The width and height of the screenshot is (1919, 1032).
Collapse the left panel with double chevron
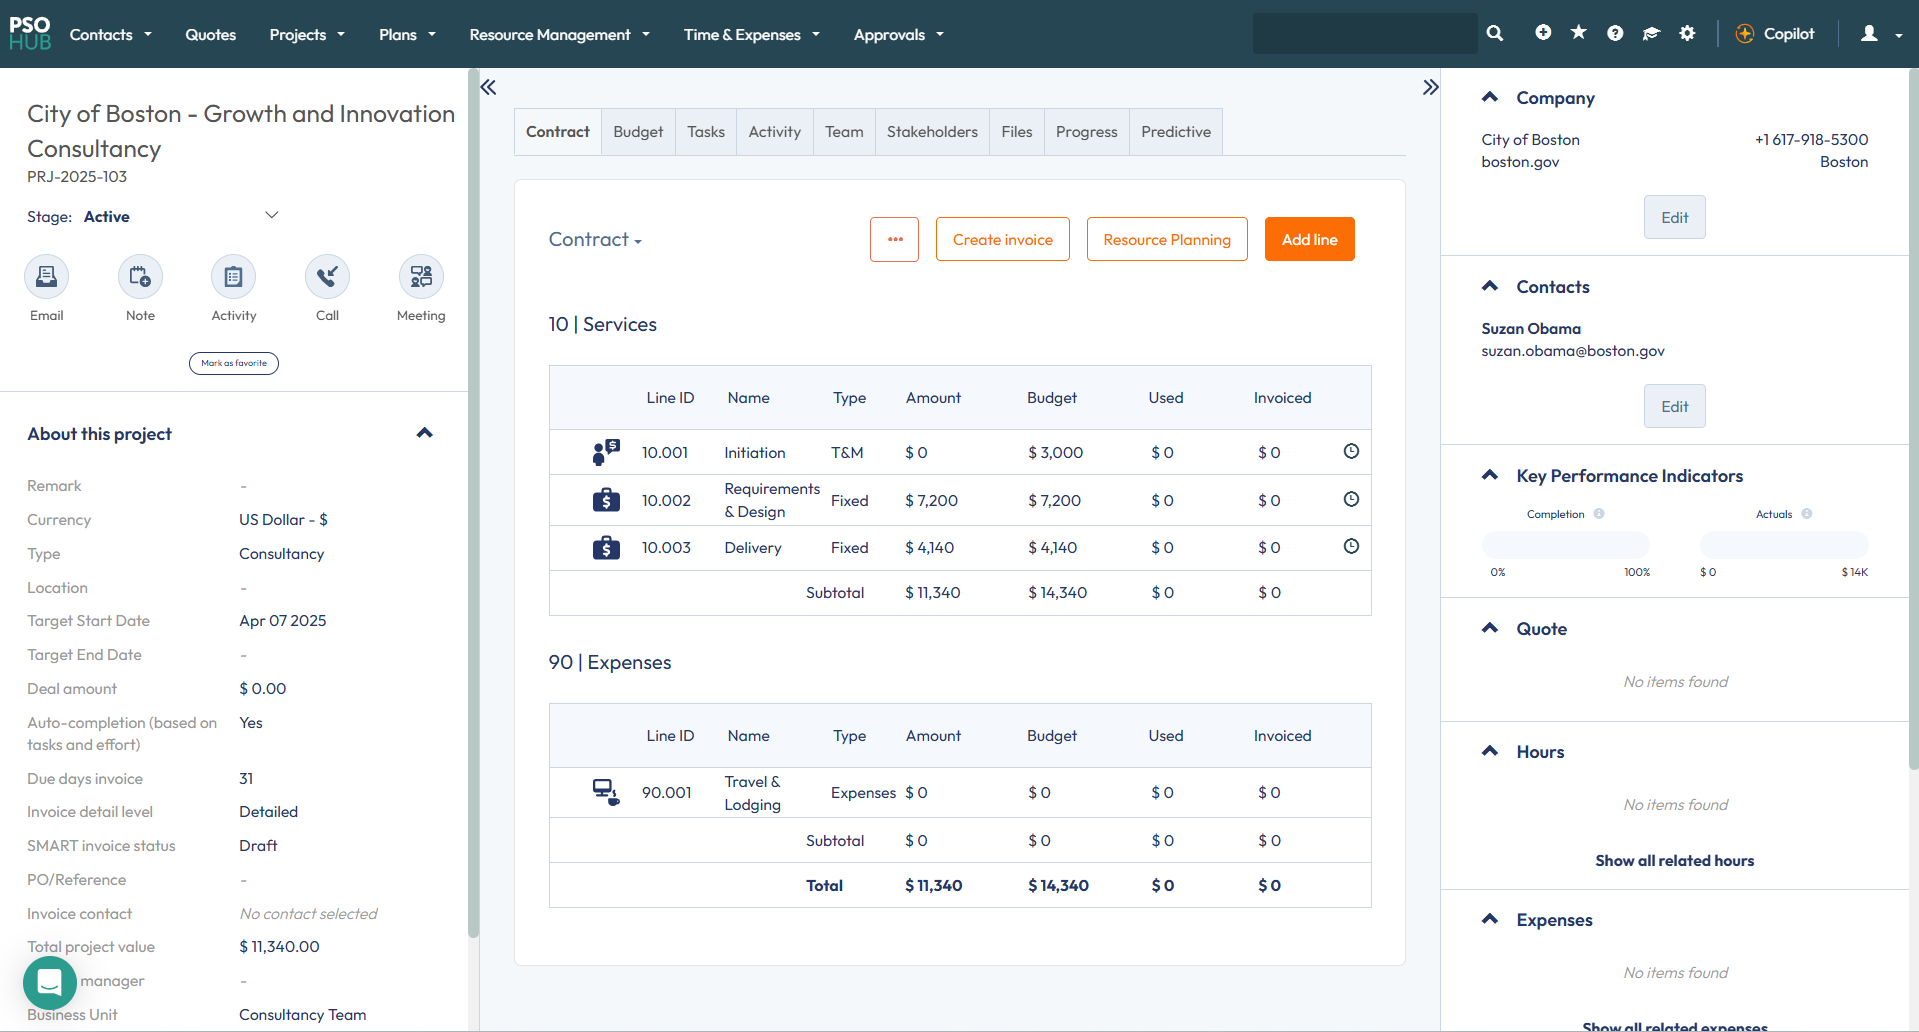488,87
